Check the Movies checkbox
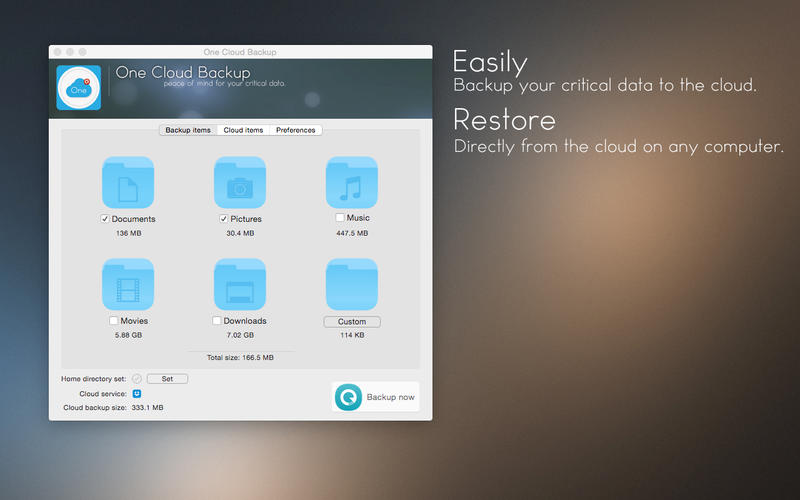 (113, 320)
